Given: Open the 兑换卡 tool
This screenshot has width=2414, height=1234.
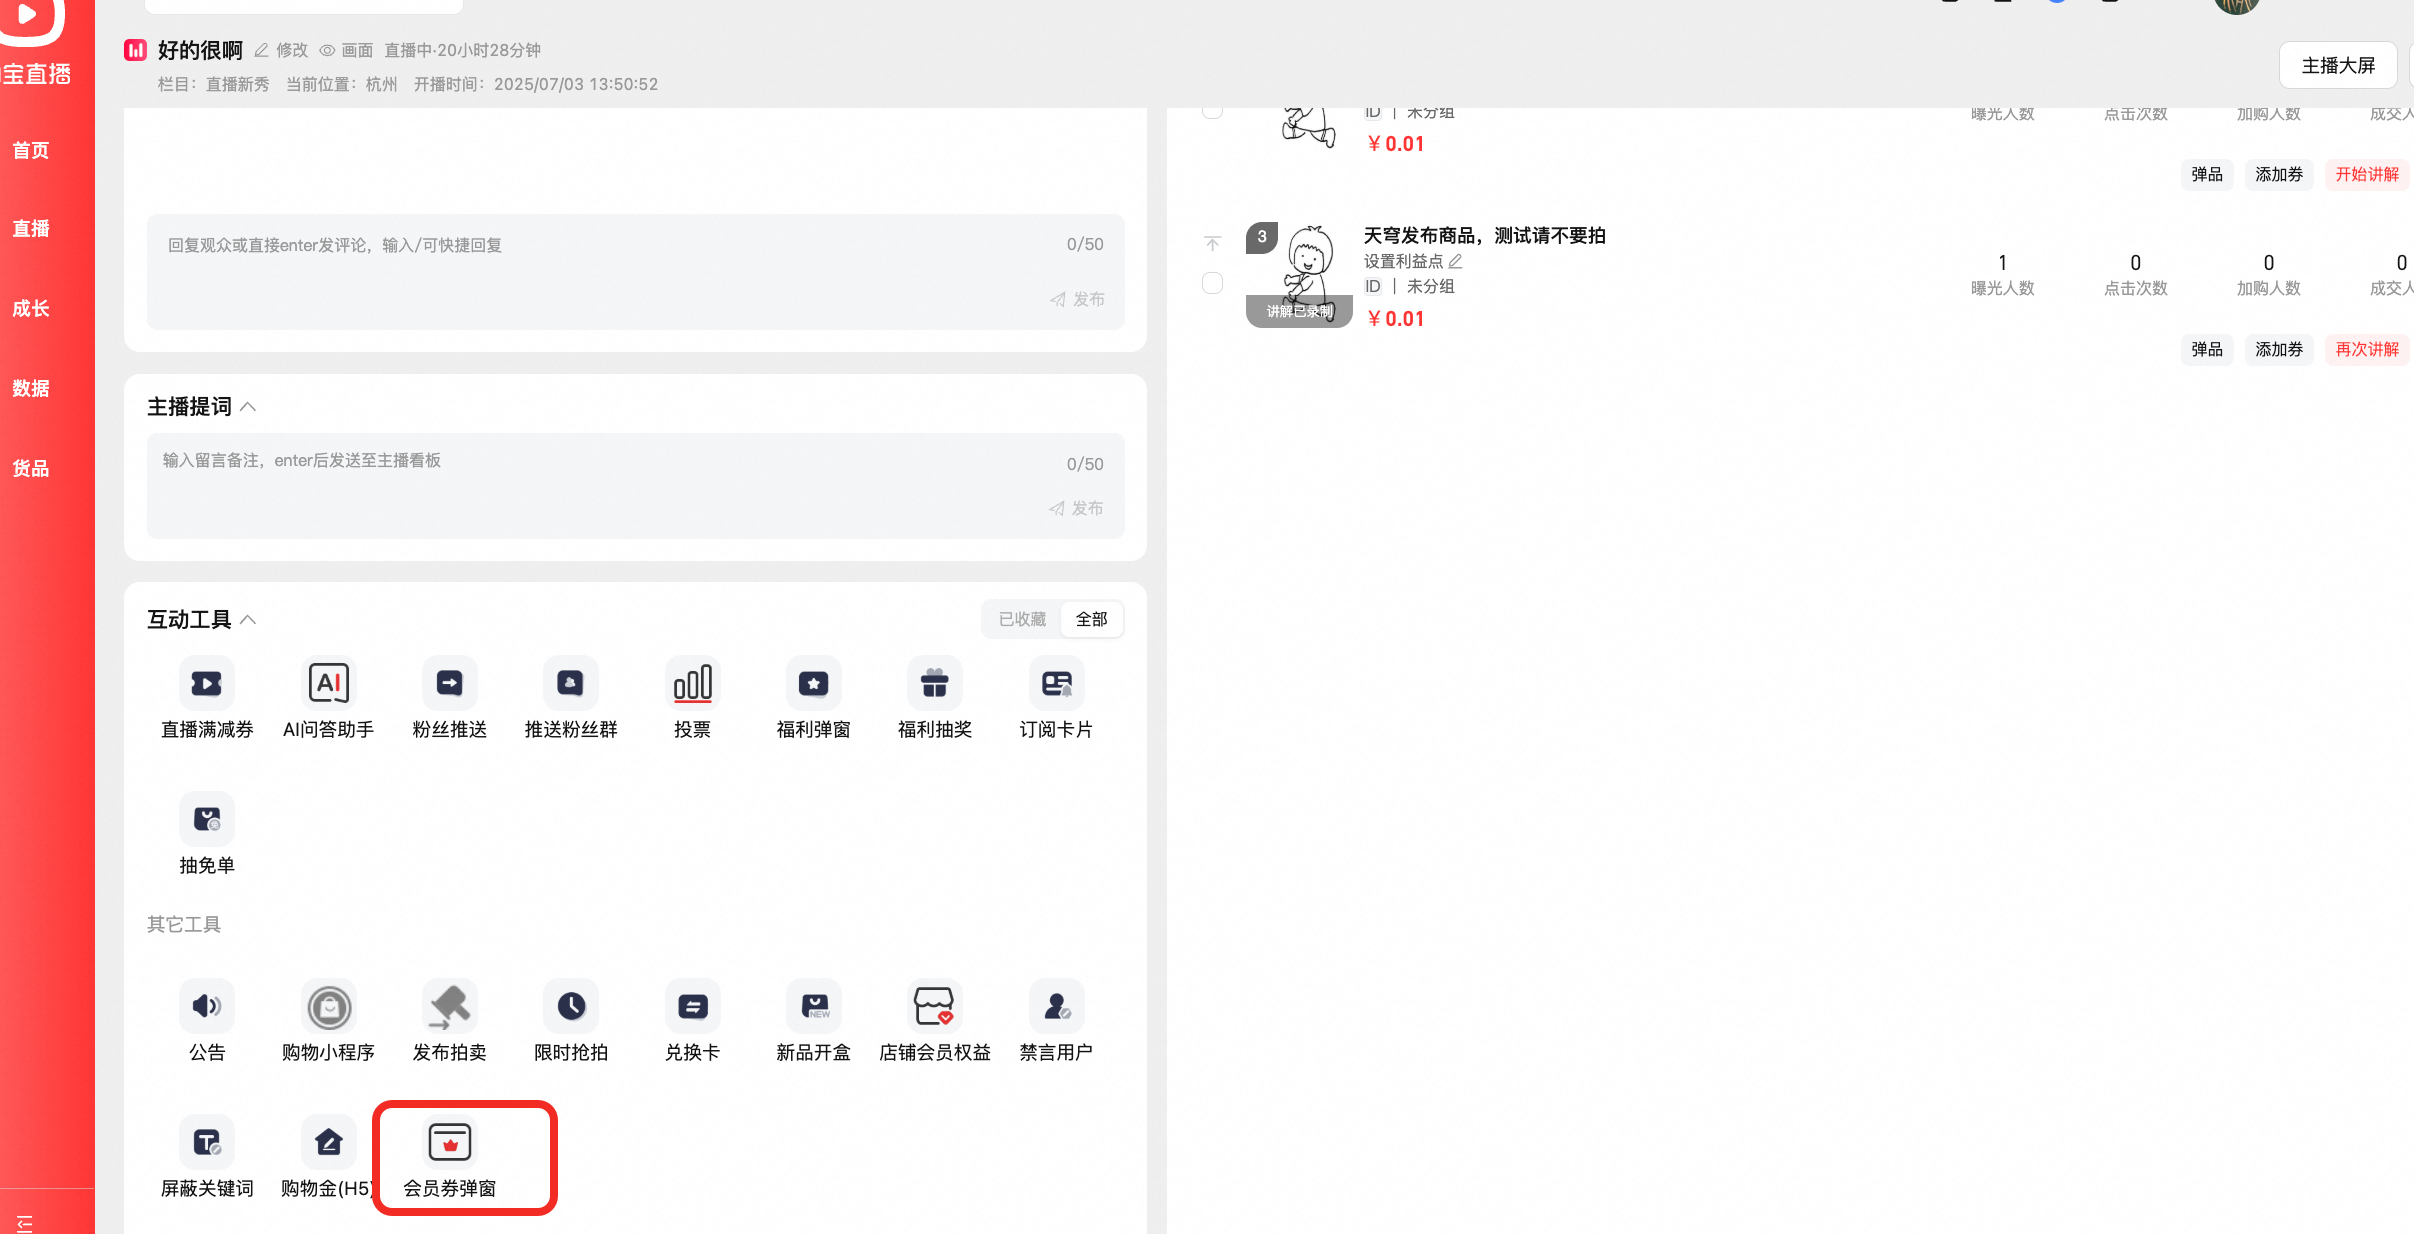Looking at the screenshot, I should pyautogui.click(x=692, y=1022).
